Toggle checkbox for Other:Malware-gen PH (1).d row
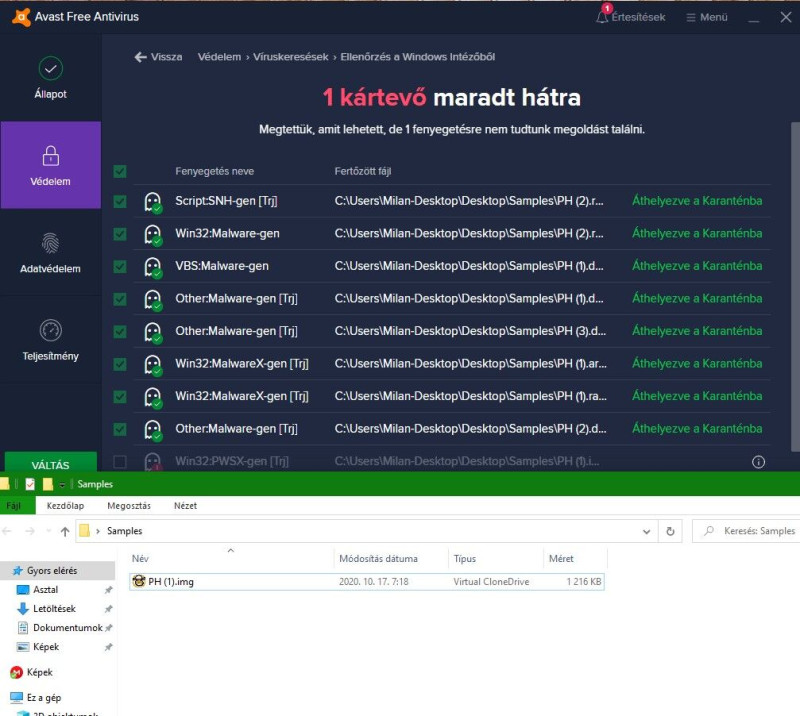This screenshot has width=800, height=716. [120, 299]
